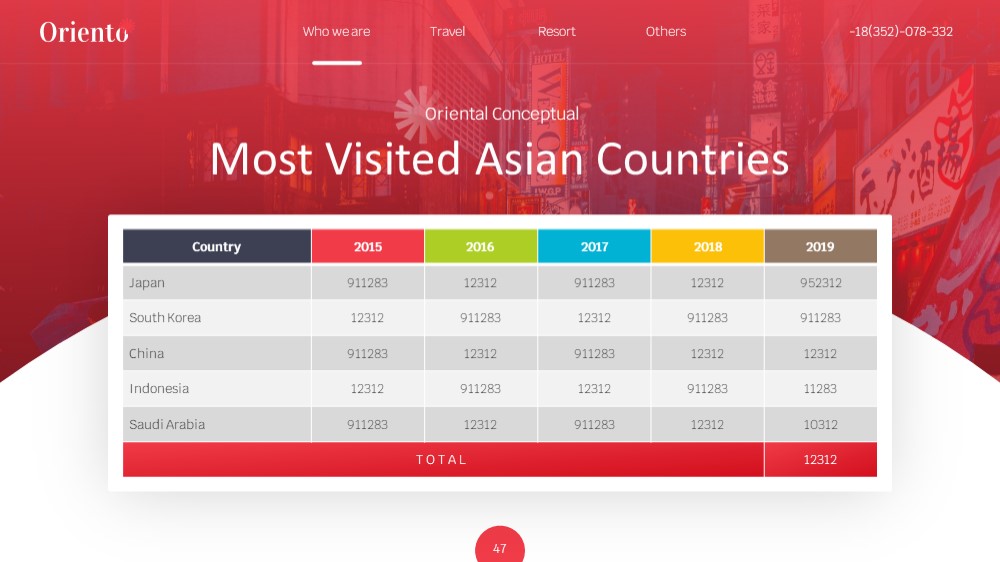Go to the Resort page

(x=556, y=31)
